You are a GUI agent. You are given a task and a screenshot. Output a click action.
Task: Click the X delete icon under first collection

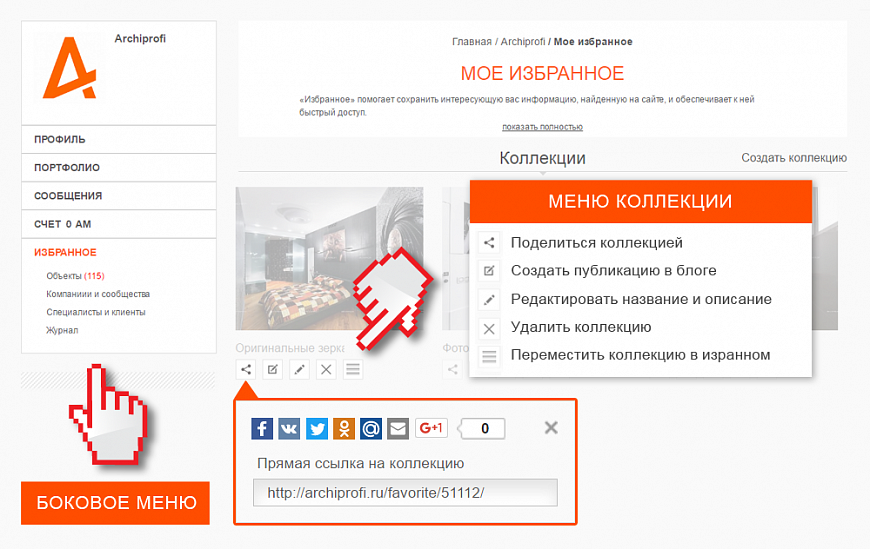click(326, 369)
